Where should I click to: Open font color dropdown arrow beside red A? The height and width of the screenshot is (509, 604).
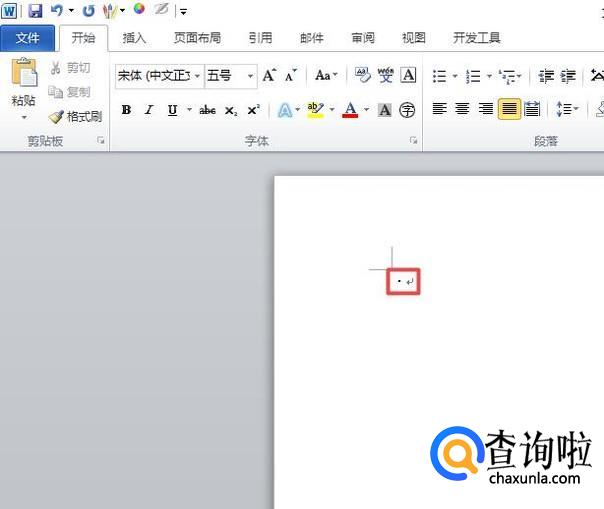(x=366, y=110)
